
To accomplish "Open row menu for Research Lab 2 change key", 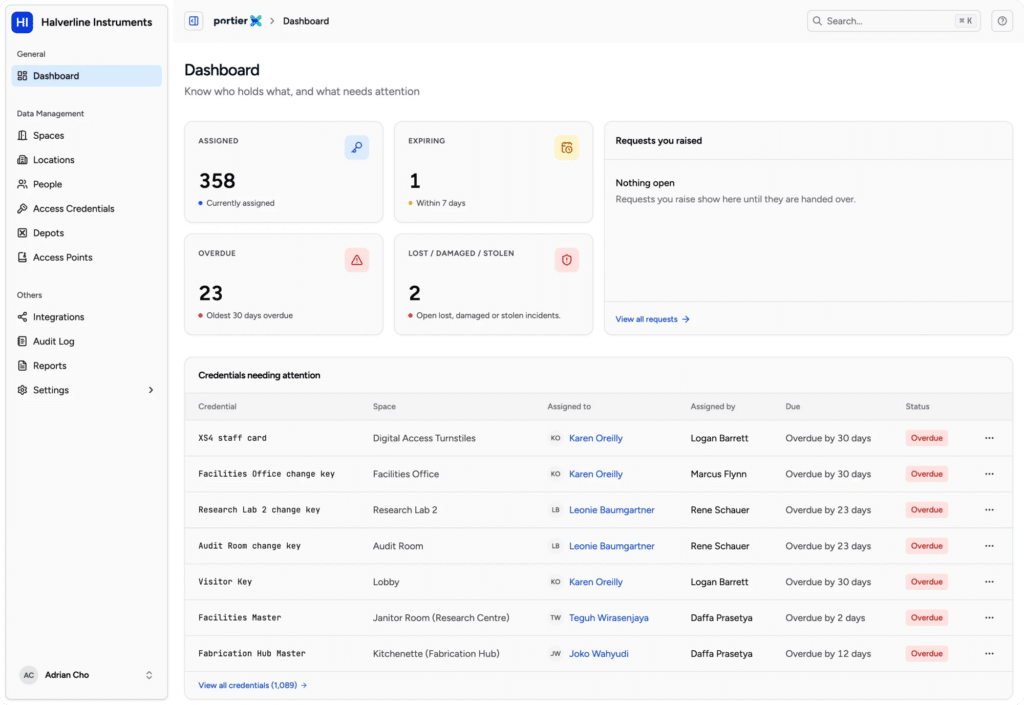I will (x=989, y=510).
